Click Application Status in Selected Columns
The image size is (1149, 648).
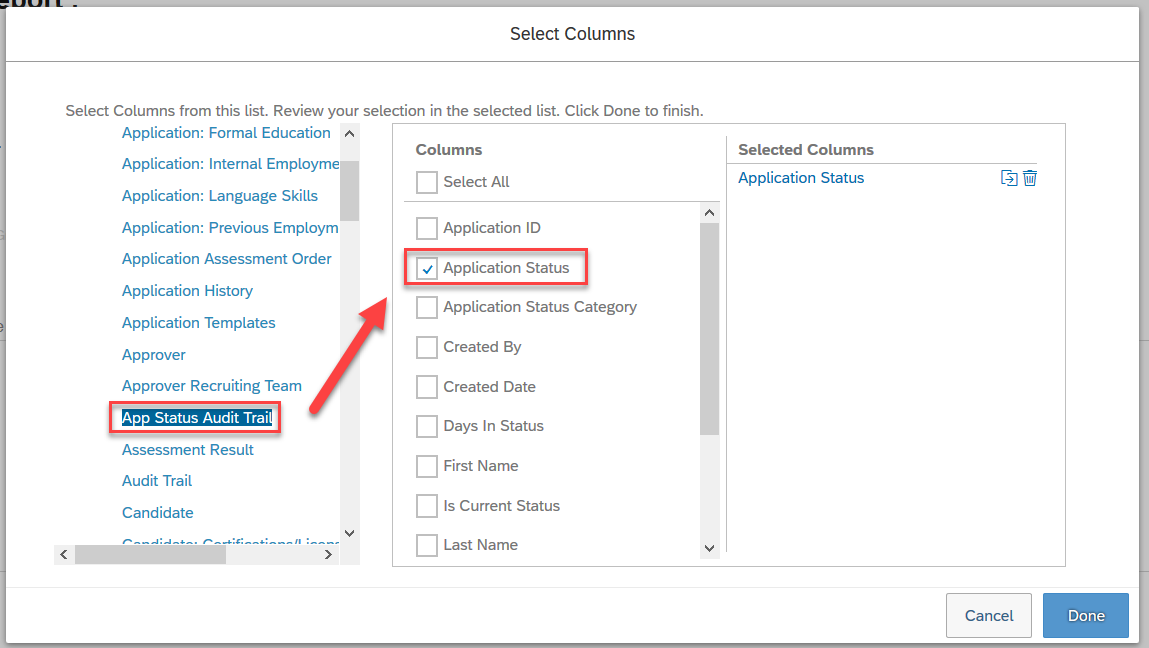pos(801,178)
